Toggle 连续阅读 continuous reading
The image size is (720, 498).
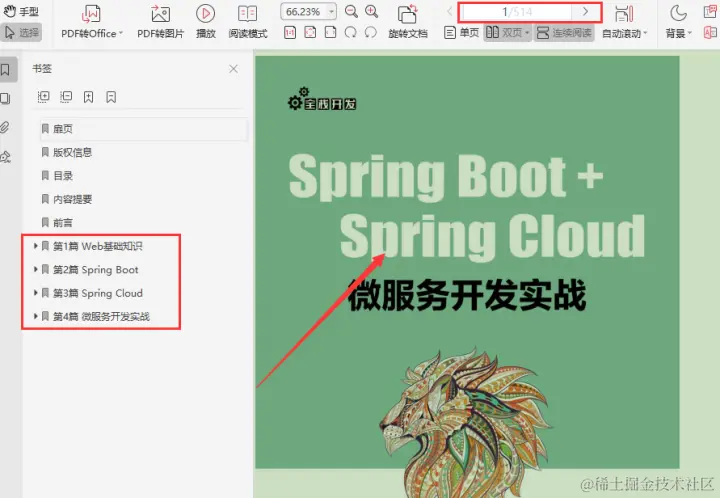click(x=564, y=33)
